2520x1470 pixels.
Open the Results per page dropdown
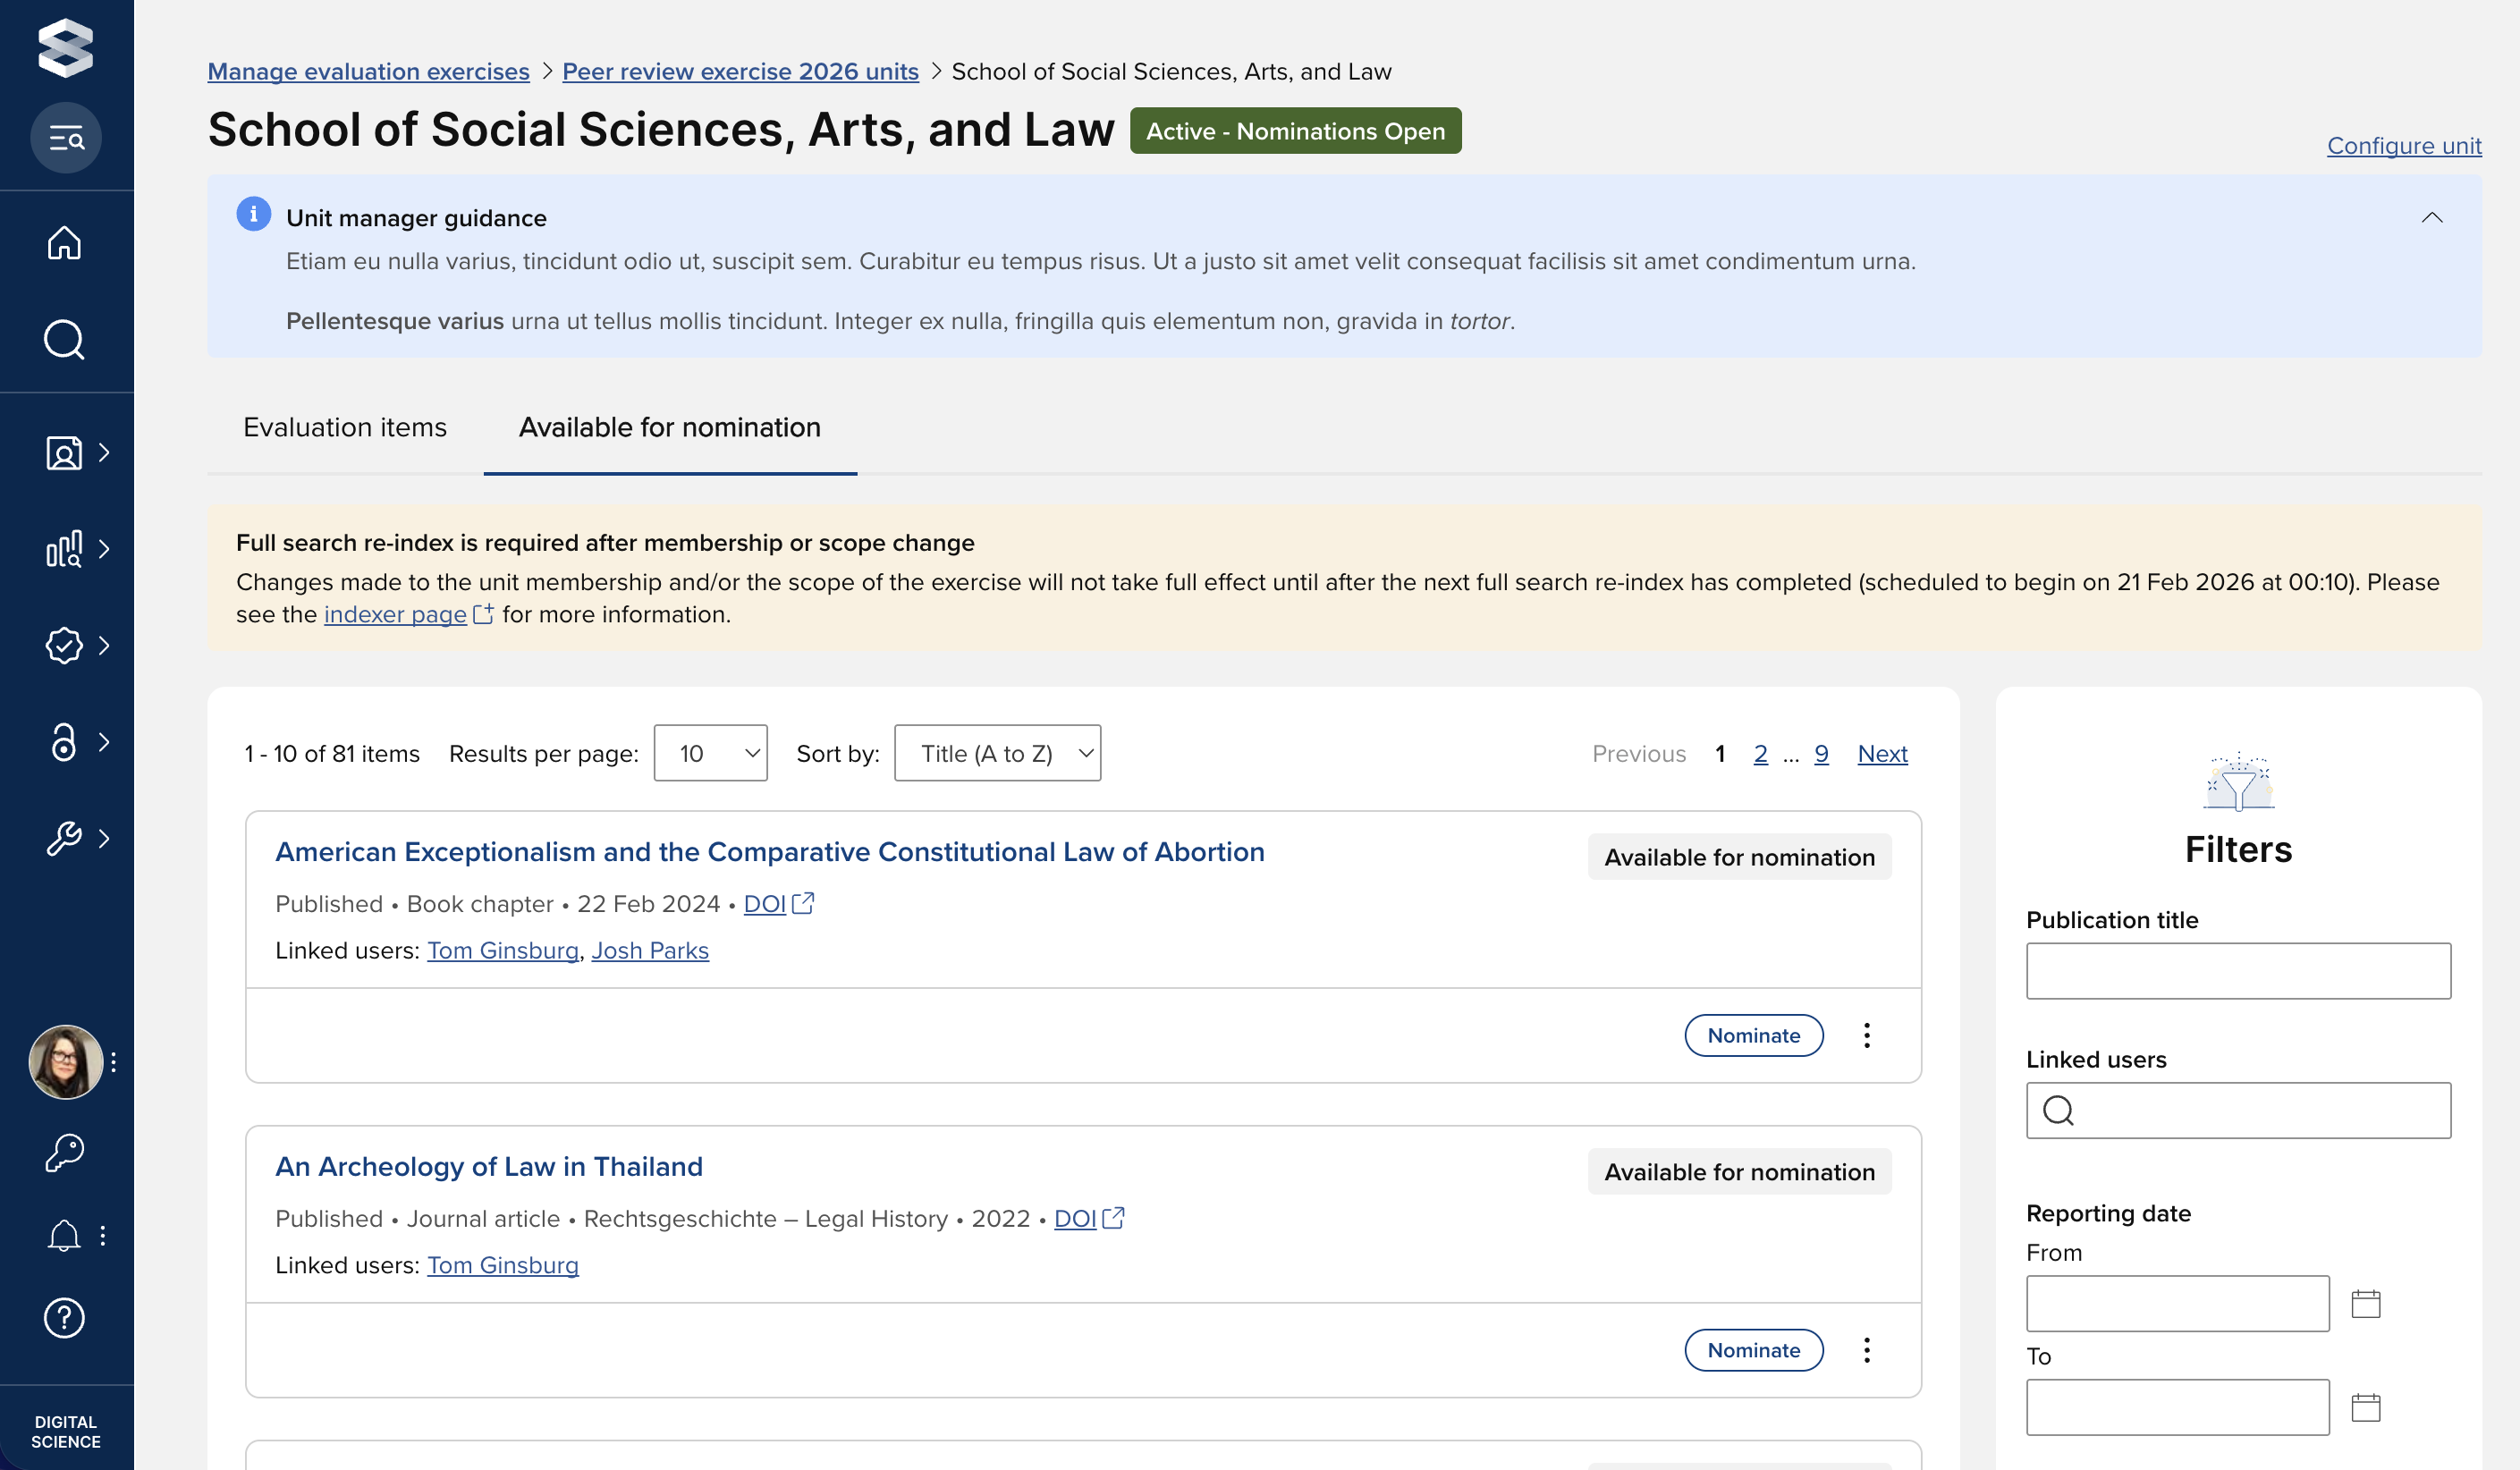[x=710, y=754]
